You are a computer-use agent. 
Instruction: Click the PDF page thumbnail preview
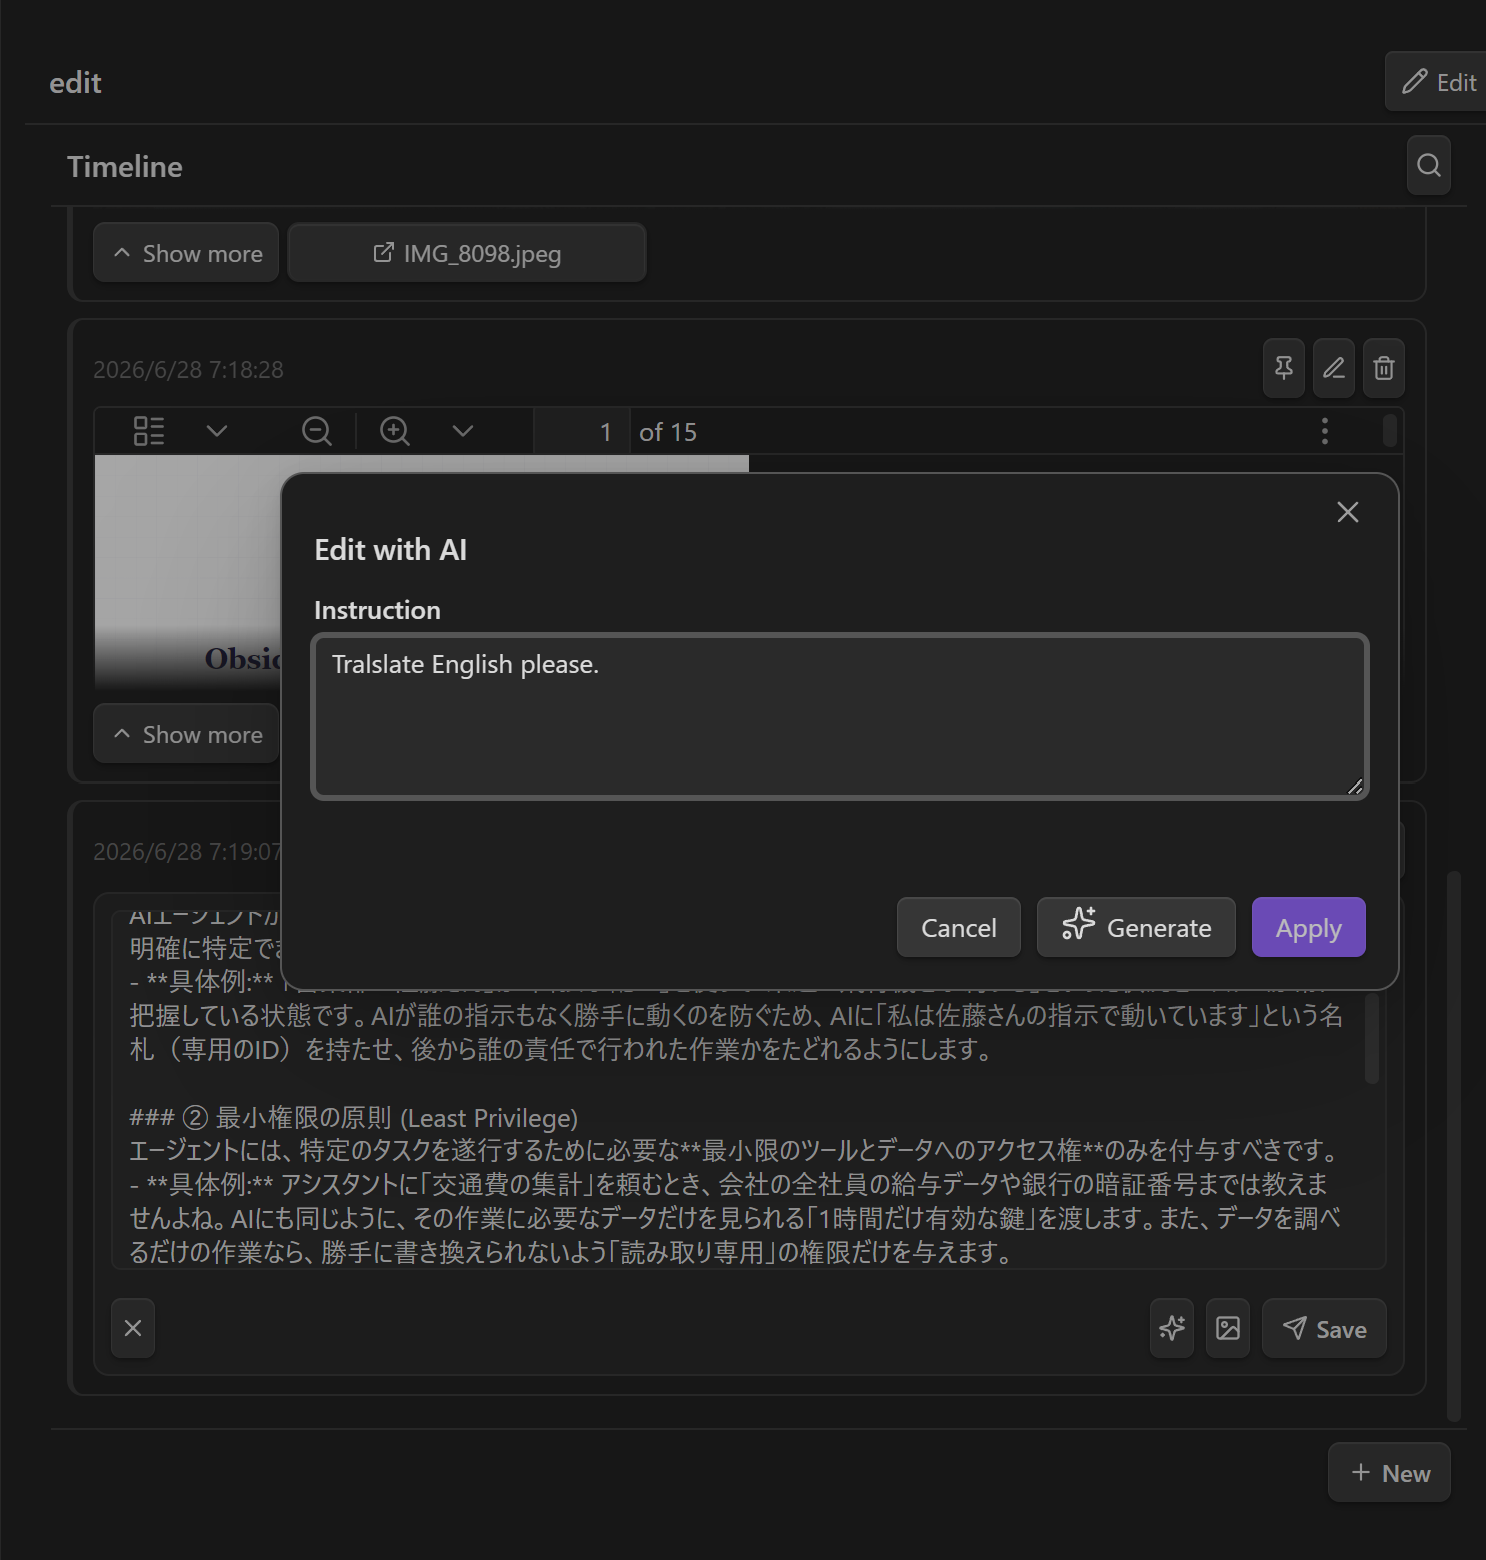point(188,570)
